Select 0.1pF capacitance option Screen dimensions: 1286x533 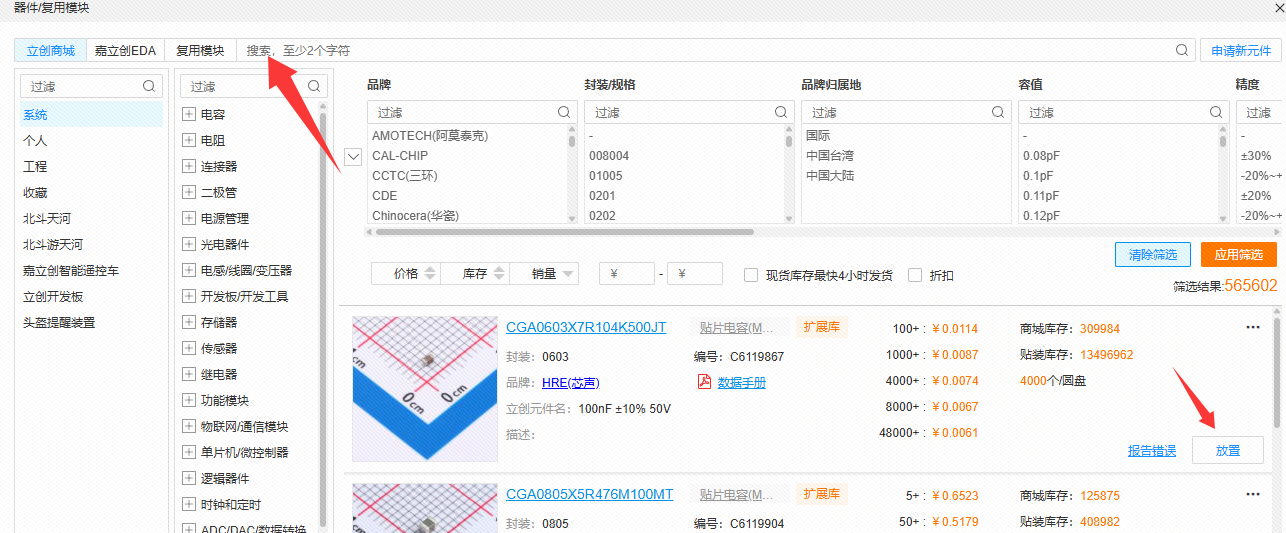[1040, 175]
